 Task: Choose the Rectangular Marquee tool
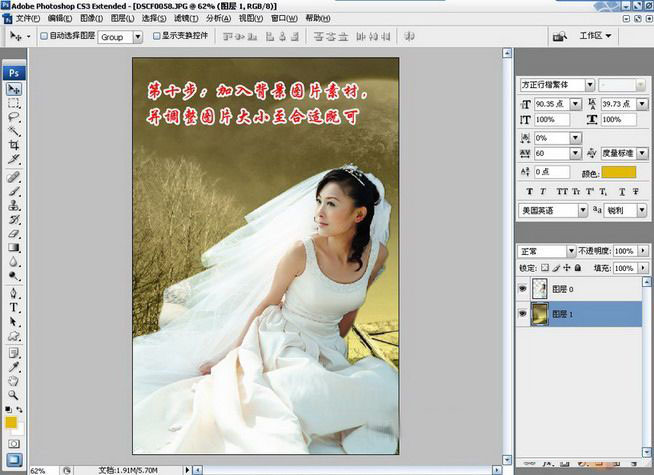click(x=15, y=103)
